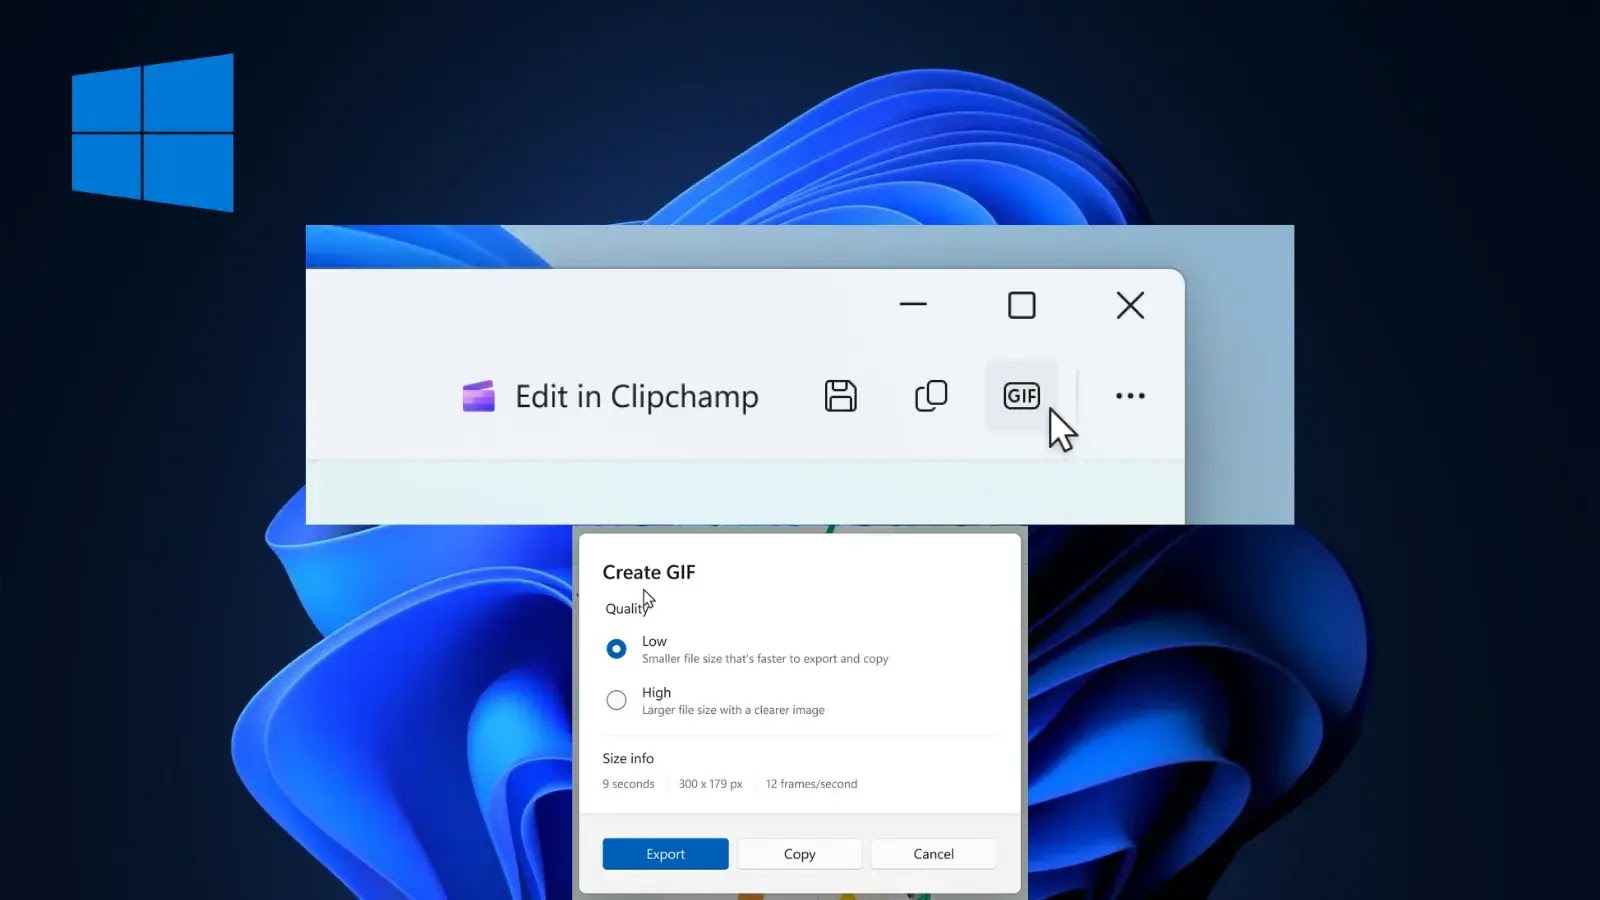Cancel the Create GIF dialog
The width and height of the screenshot is (1600, 900).
[x=933, y=853]
